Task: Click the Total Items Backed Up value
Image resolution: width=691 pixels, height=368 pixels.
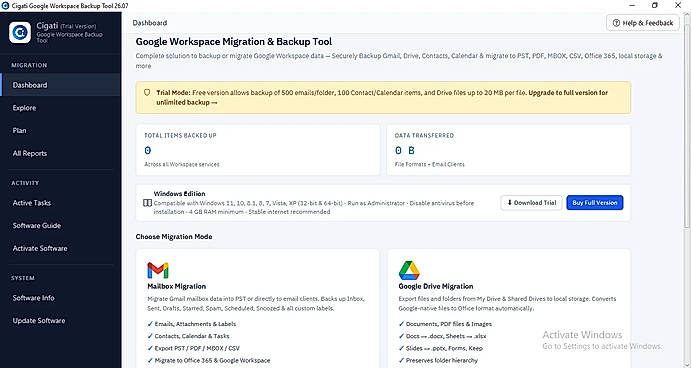Action: [148, 151]
